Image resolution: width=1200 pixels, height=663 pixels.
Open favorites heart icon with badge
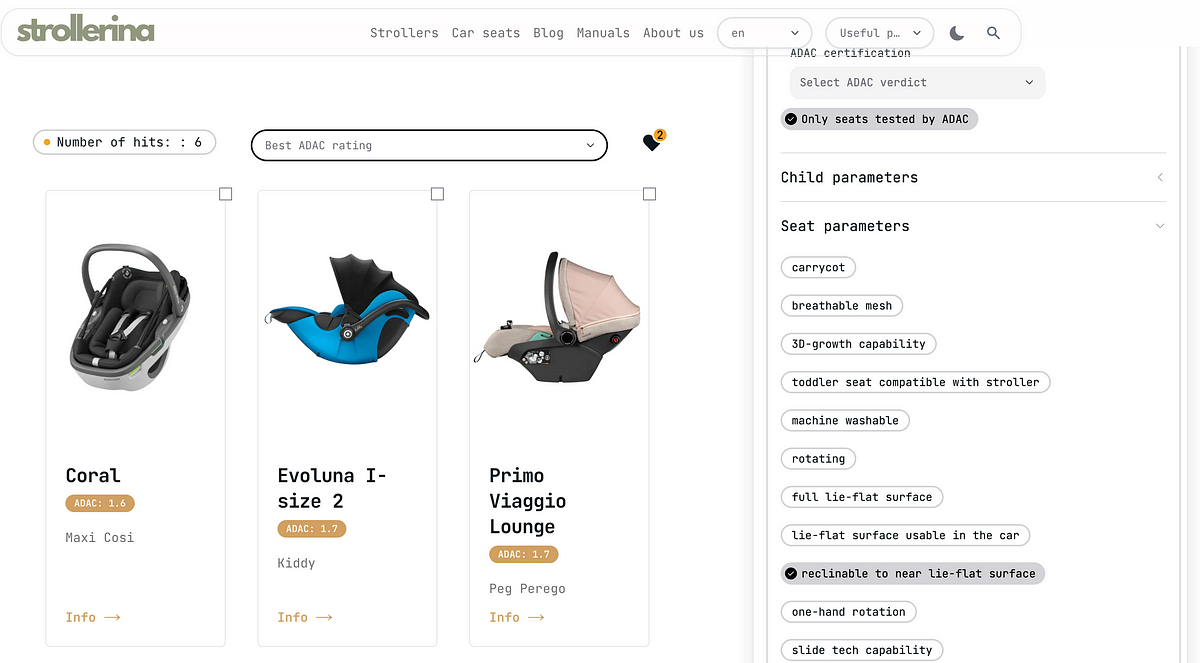[652, 142]
